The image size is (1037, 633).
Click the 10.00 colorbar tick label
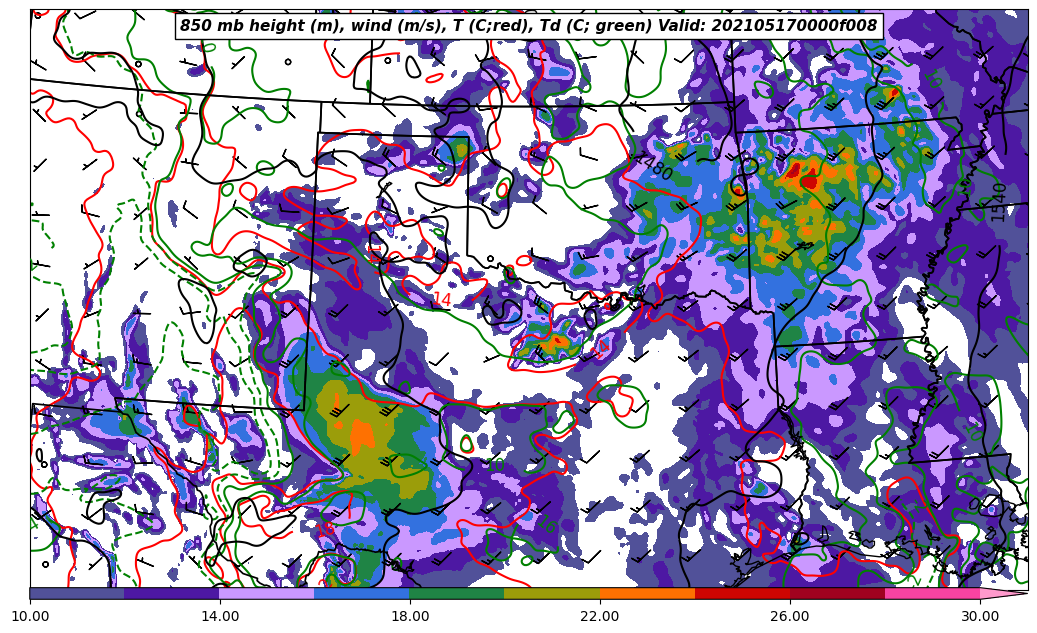point(30,616)
